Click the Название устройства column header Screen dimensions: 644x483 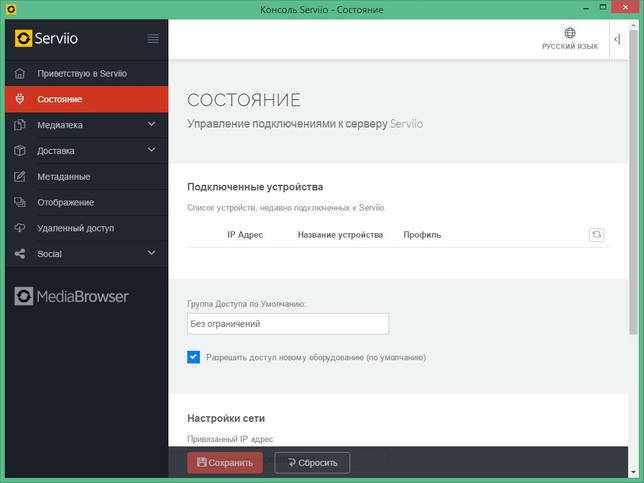(340, 235)
